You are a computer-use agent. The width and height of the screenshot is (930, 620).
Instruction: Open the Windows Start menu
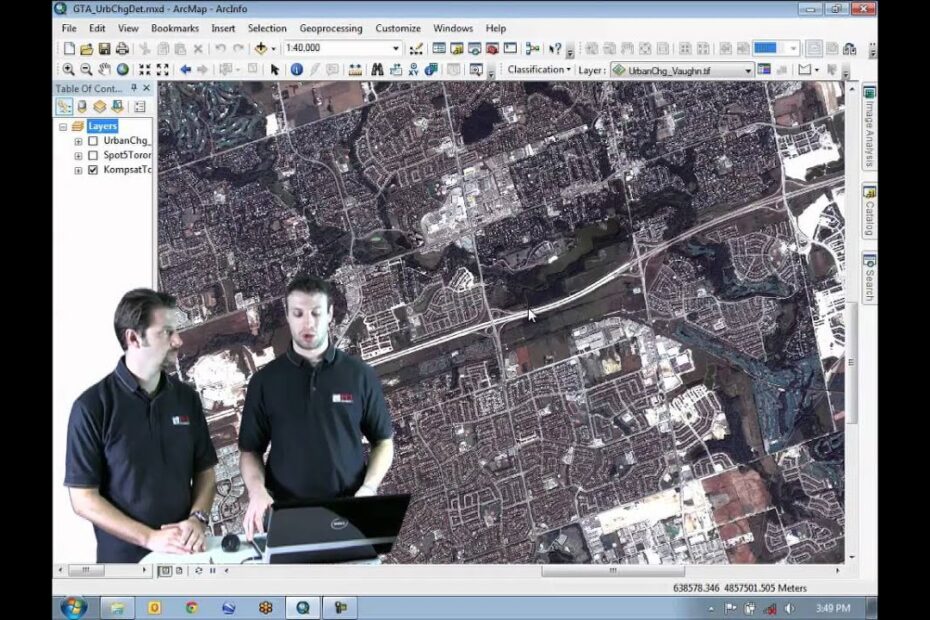pyautogui.click(x=74, y=608)
